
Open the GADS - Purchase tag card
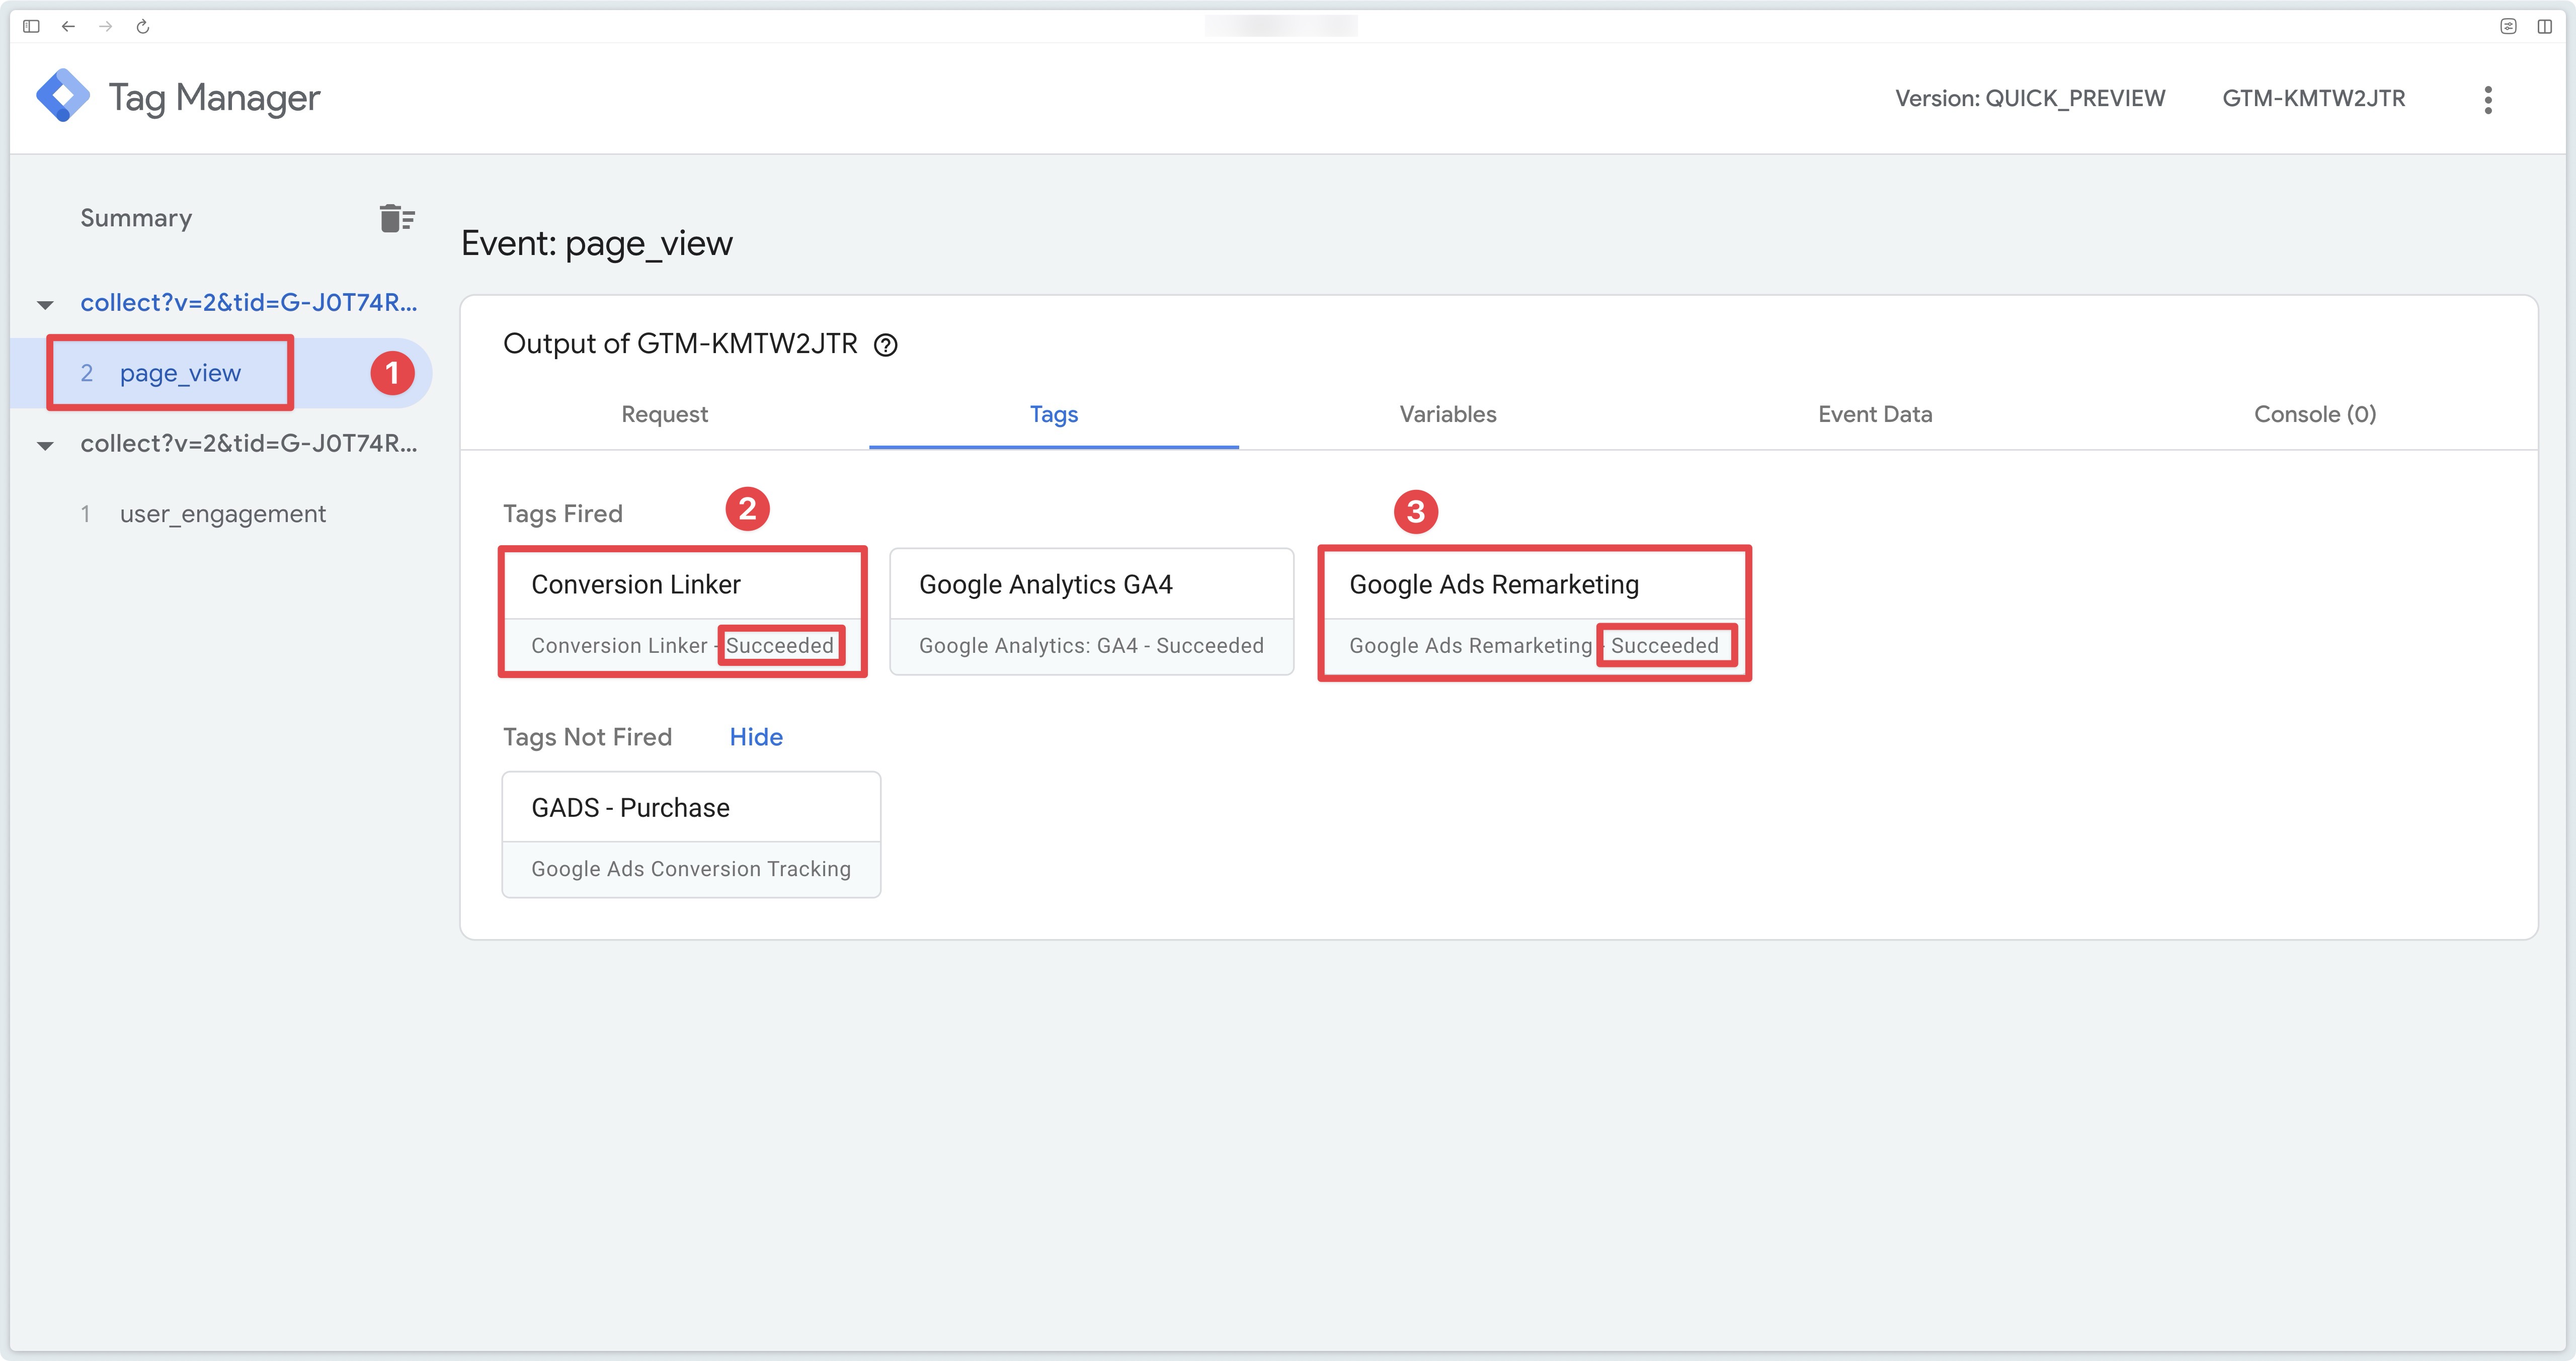pyautogui.click(x=691, y=834)
